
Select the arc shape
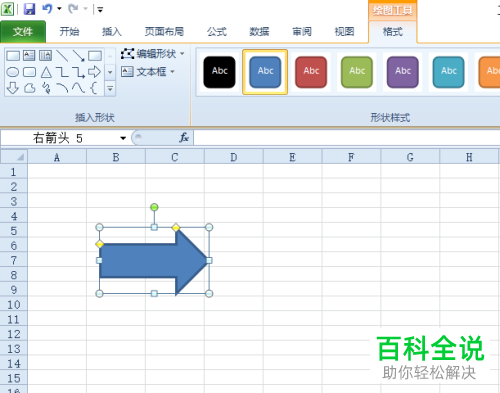pos(62,88)
